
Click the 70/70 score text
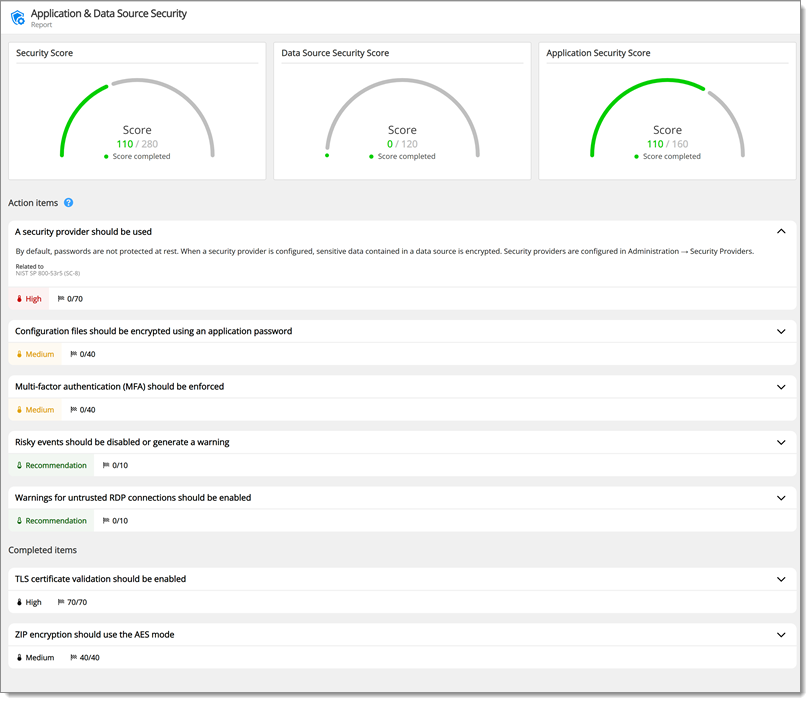[x=77, y=602]
